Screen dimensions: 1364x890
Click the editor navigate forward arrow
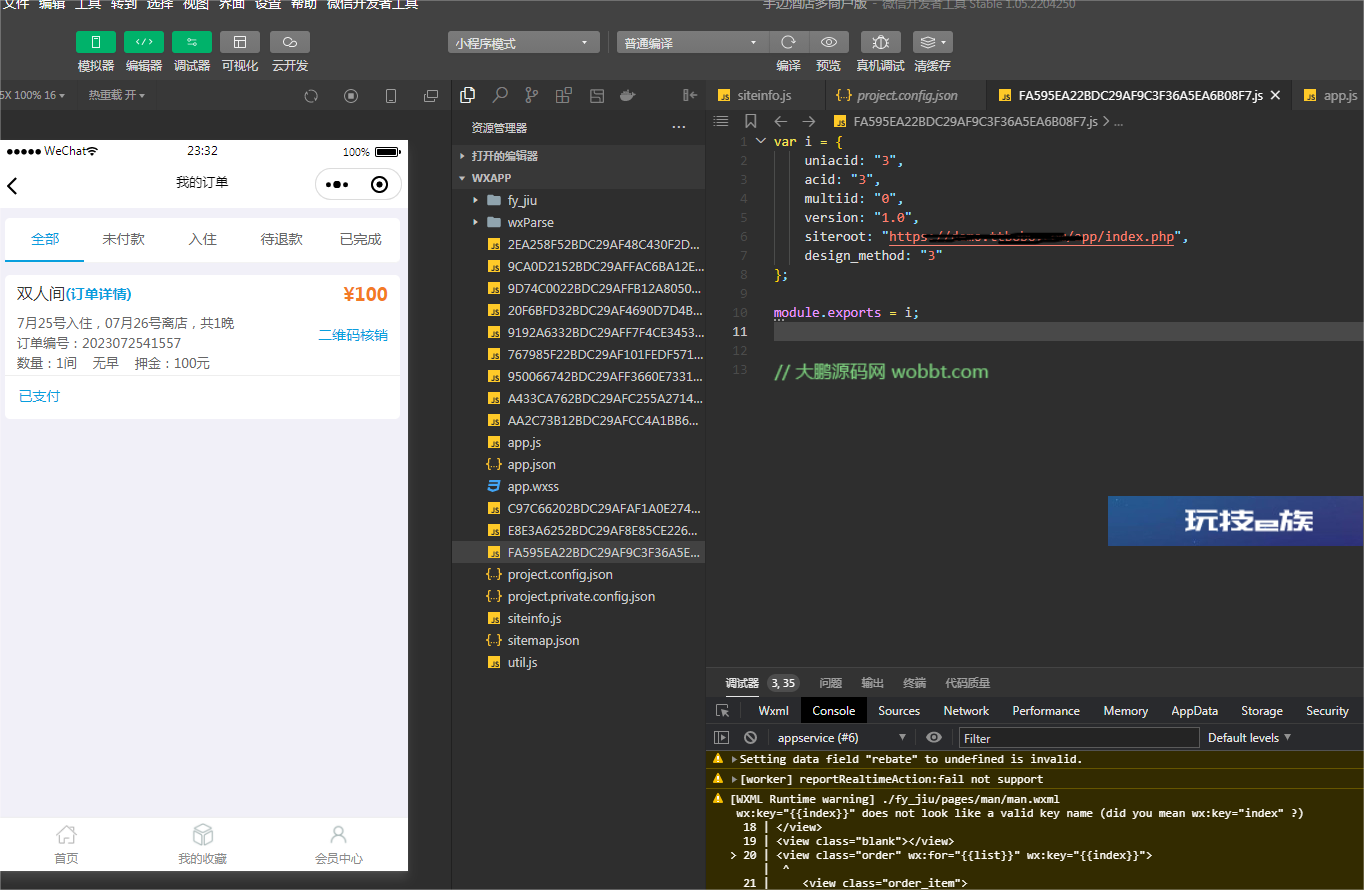pos(809,121)
